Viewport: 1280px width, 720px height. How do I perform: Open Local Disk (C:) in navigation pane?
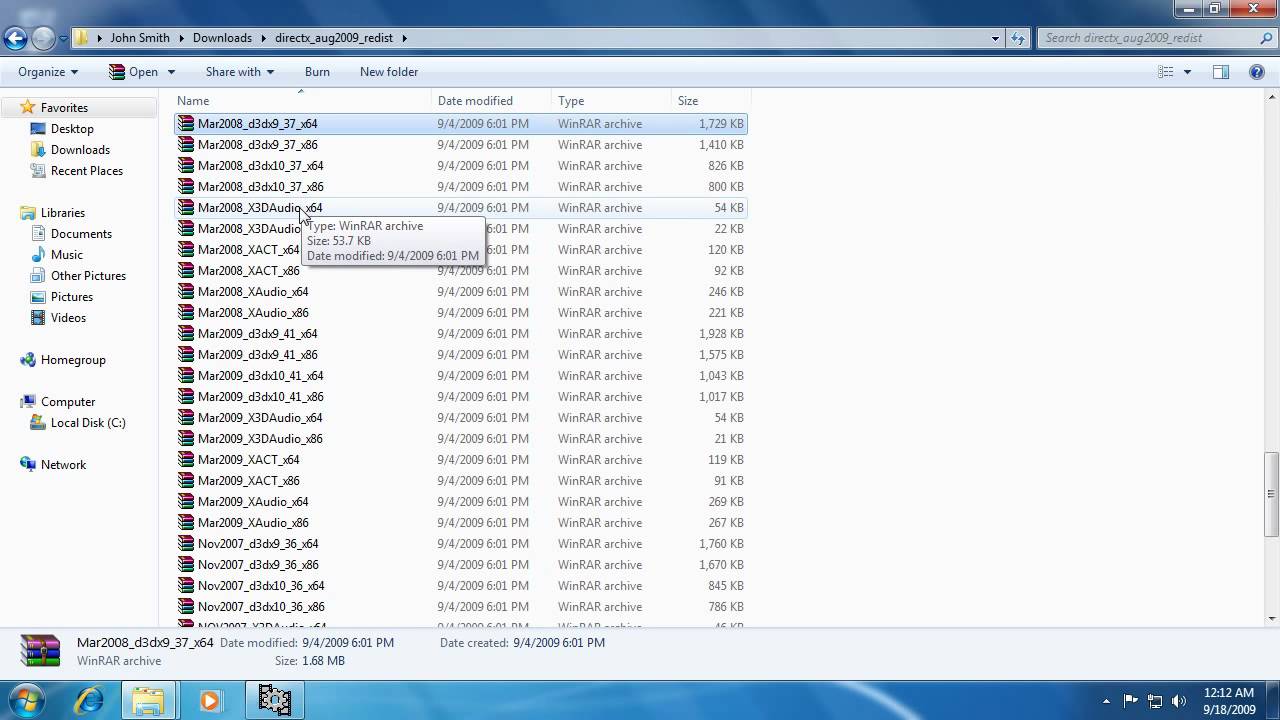coord(88,423)
